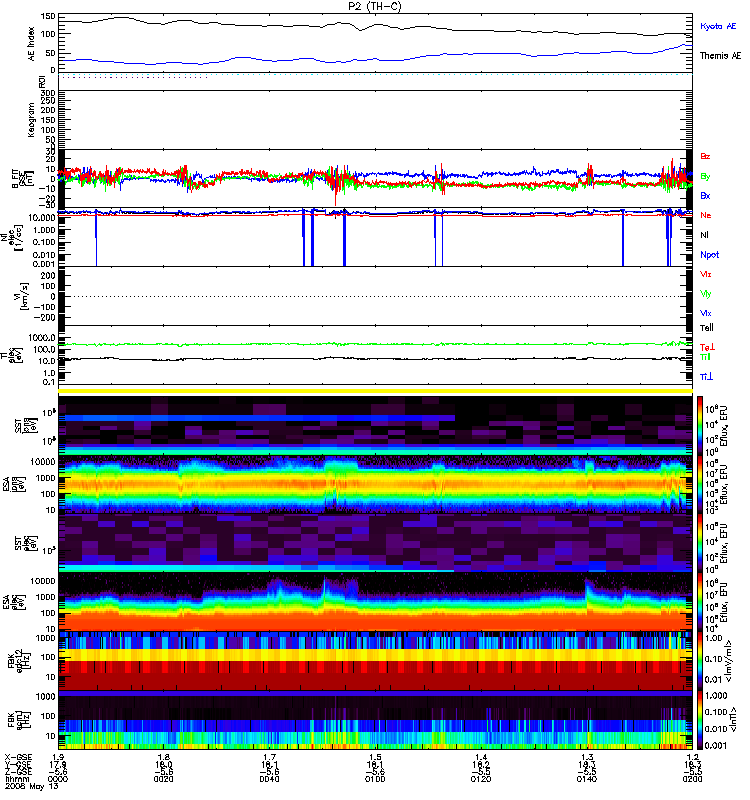Image resolution: width=750 pixels, height=800 pixels.
Task: Click the <|mV/m|> color bar unit label
Action: click(730, 661)
